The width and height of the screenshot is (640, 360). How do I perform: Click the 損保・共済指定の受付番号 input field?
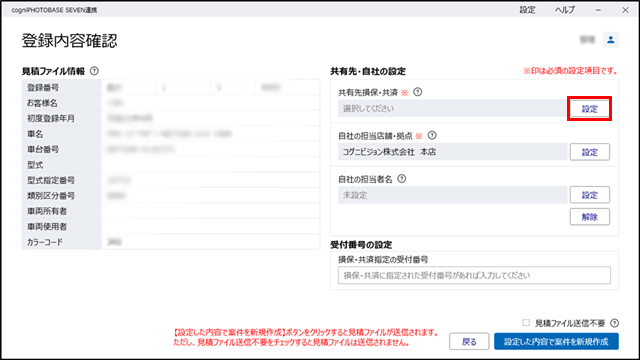click(474, 275)
